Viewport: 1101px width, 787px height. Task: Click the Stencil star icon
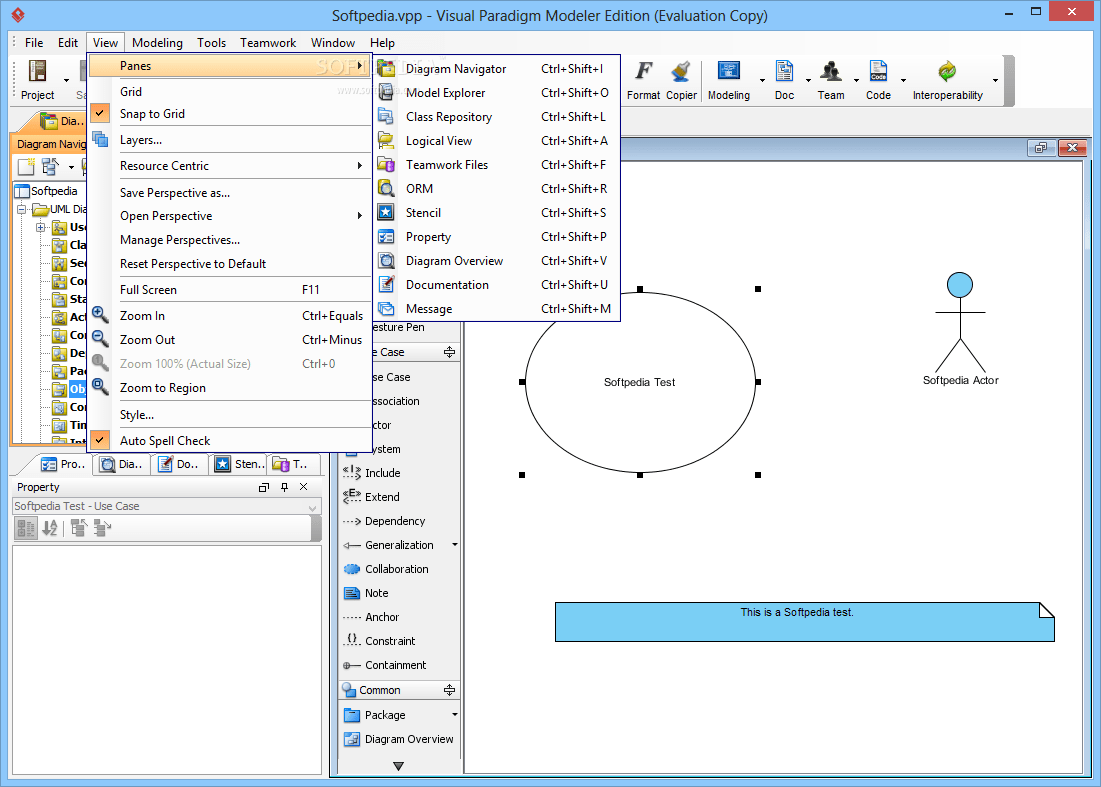385,212
